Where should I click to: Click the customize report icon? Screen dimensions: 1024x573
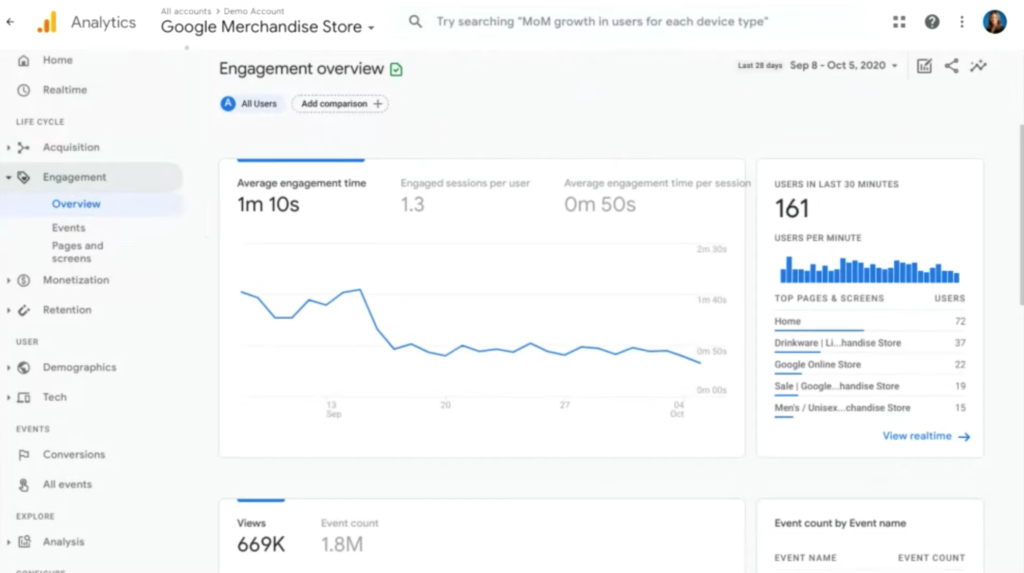924,66
